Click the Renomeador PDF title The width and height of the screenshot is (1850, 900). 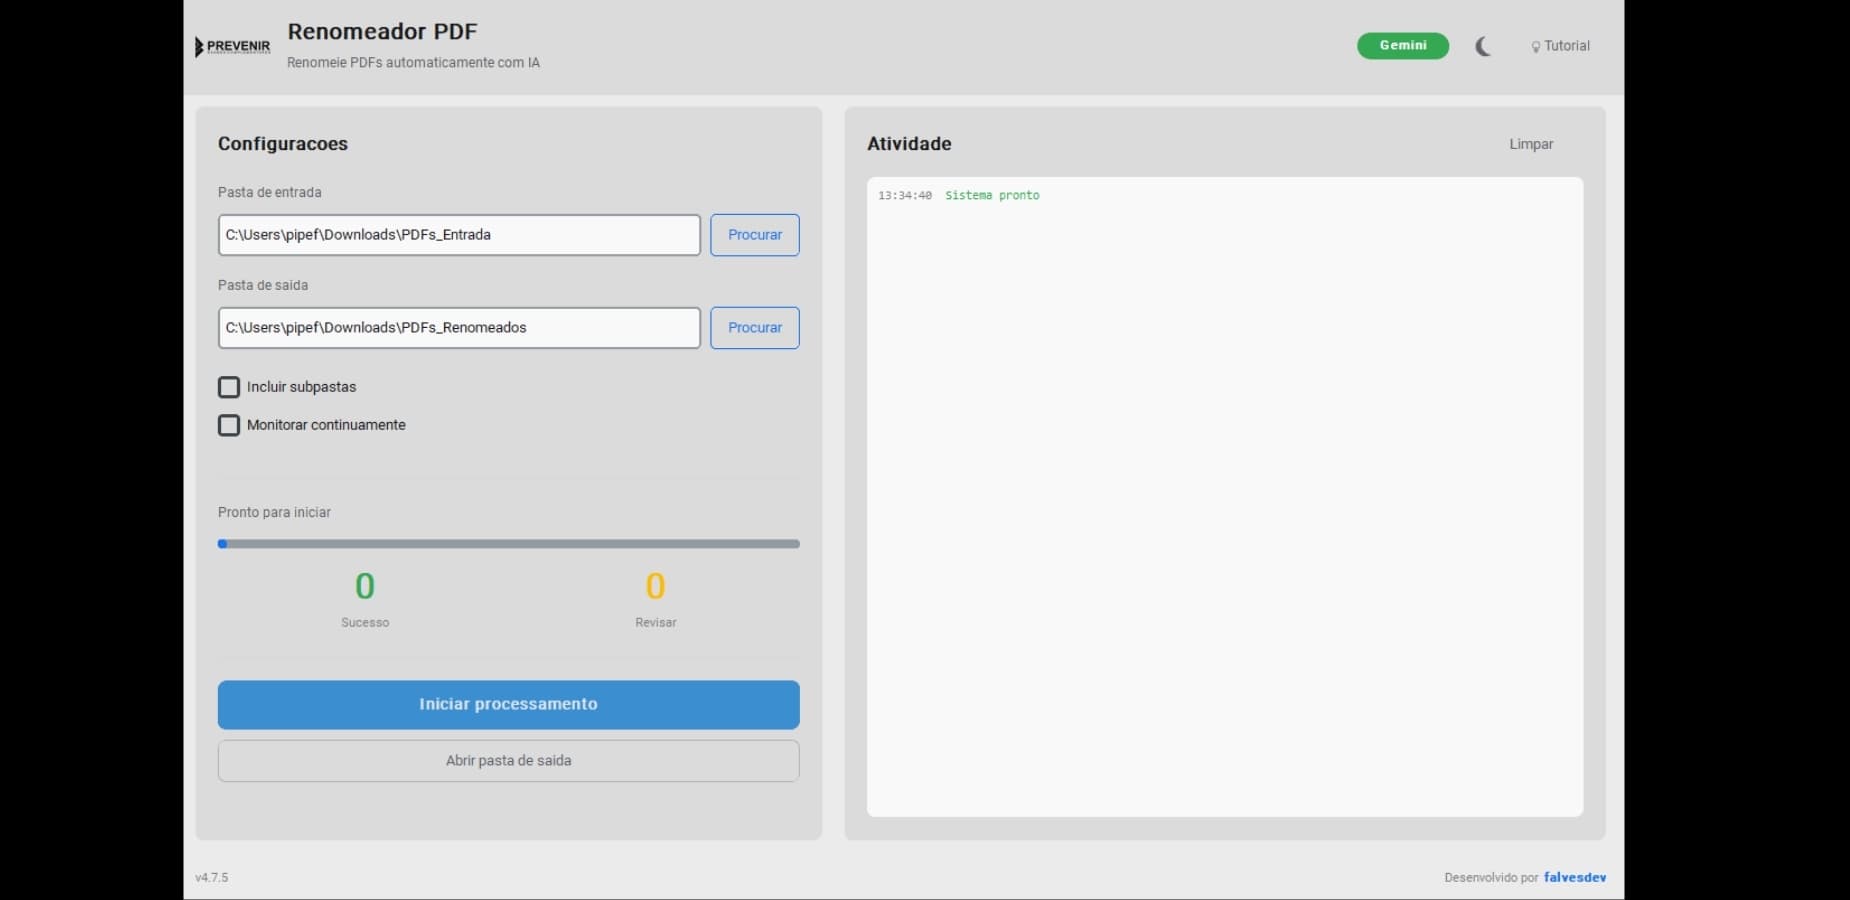pyautogui.click(x=383, y=31)
